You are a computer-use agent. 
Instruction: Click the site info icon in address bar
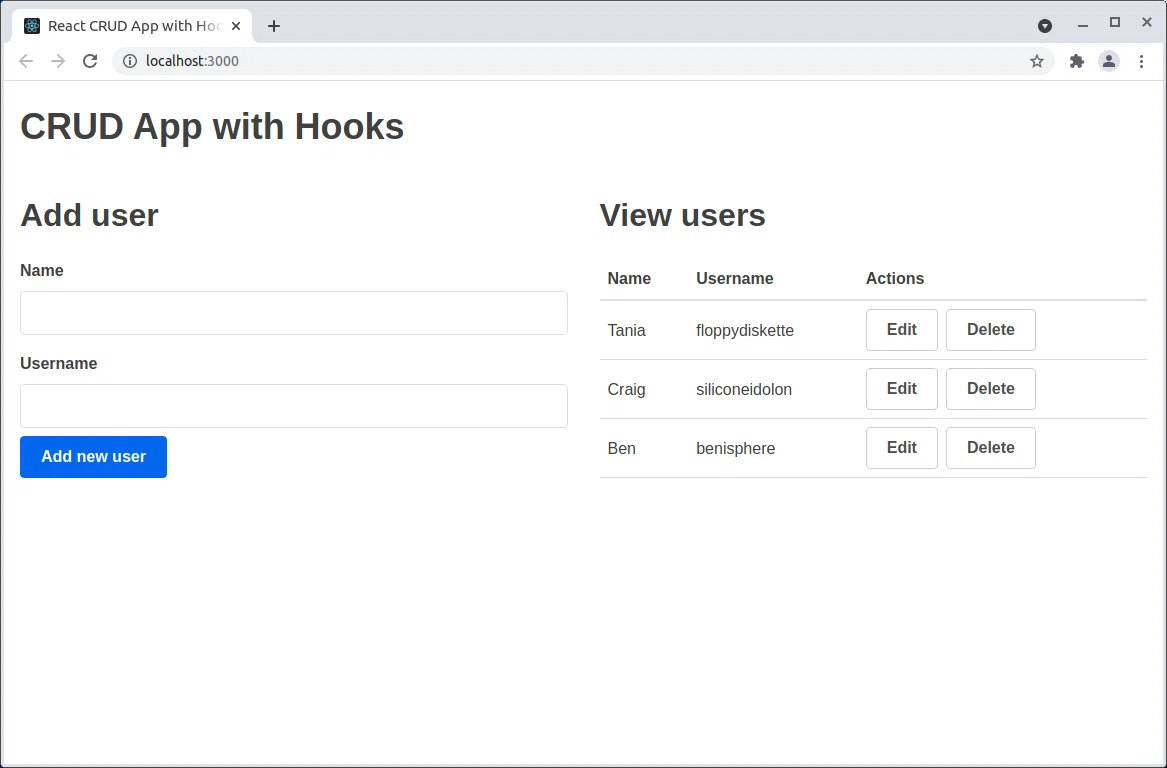[130, 61]
